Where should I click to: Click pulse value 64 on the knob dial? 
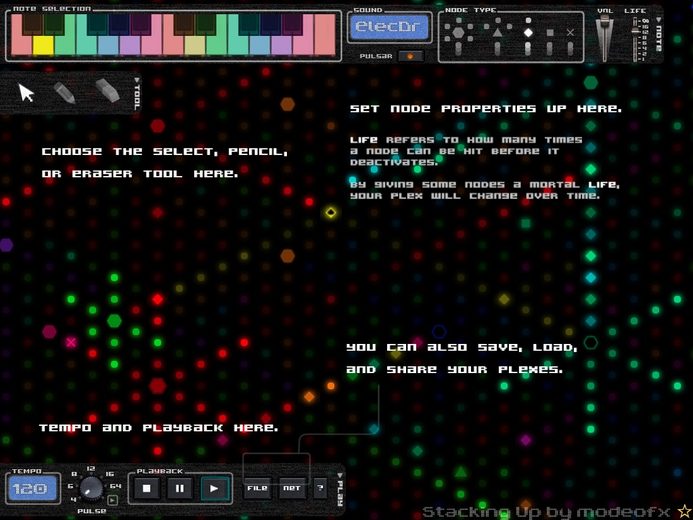coord(115,486)
